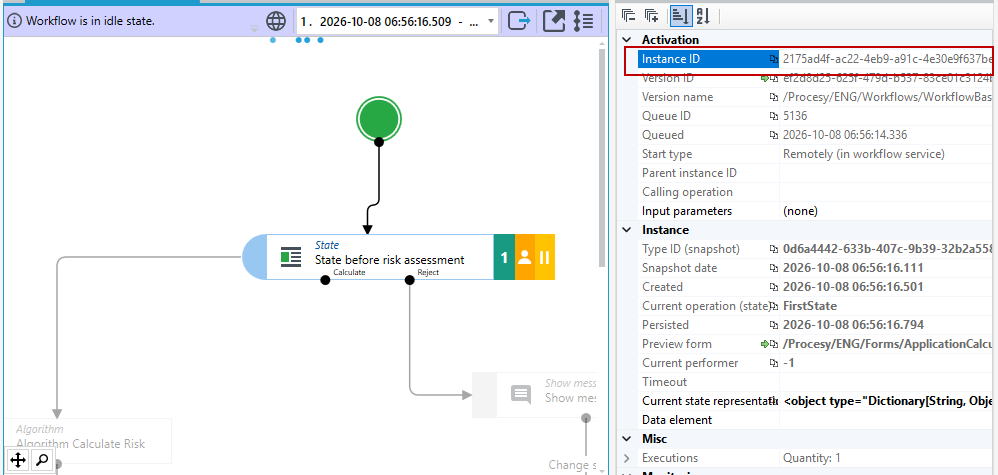Click the Reject output port
This screenshot has height=475, width=998.
pyautogui.click(x=409, y=280)
